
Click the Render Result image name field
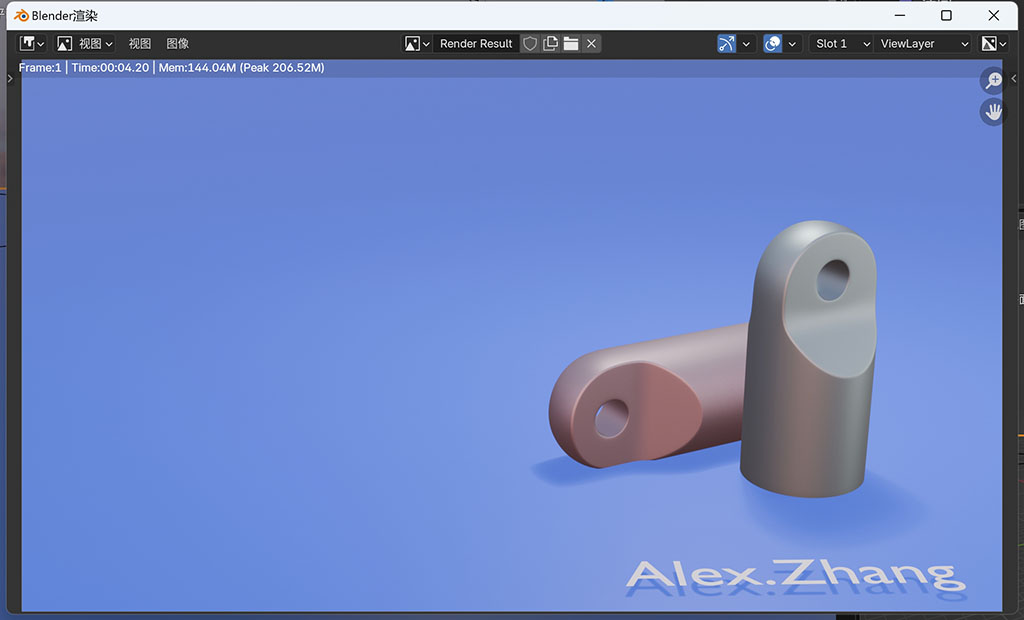(476, 44)
